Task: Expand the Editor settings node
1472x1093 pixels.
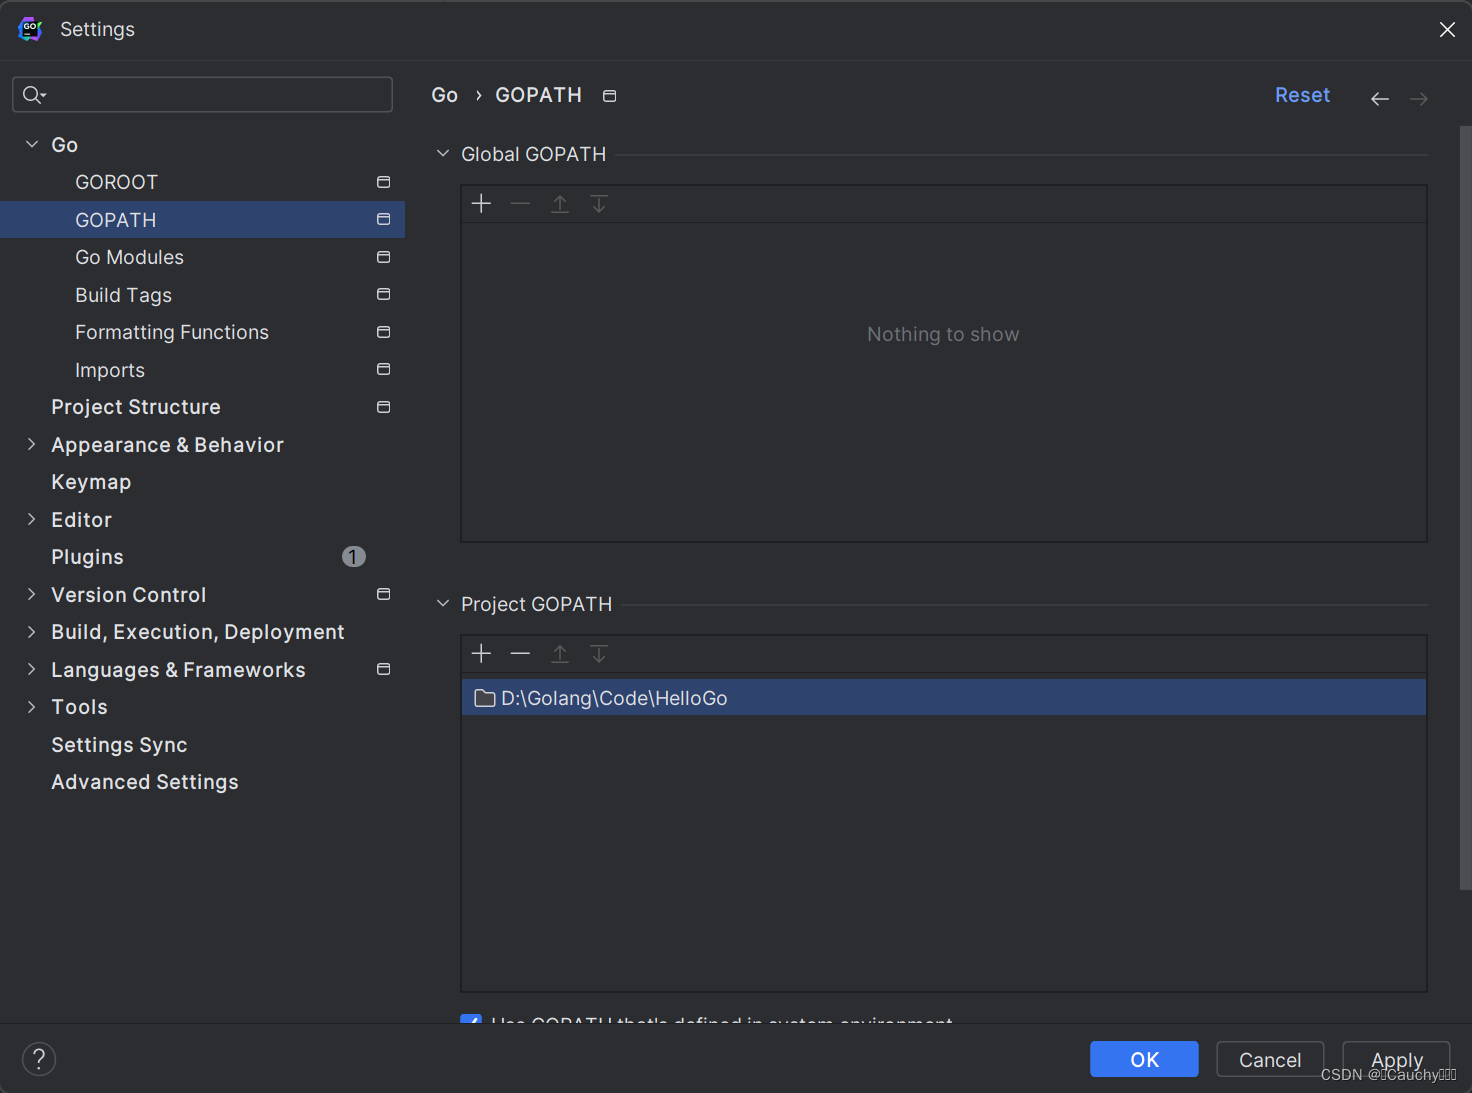Action: coord(32,519)
